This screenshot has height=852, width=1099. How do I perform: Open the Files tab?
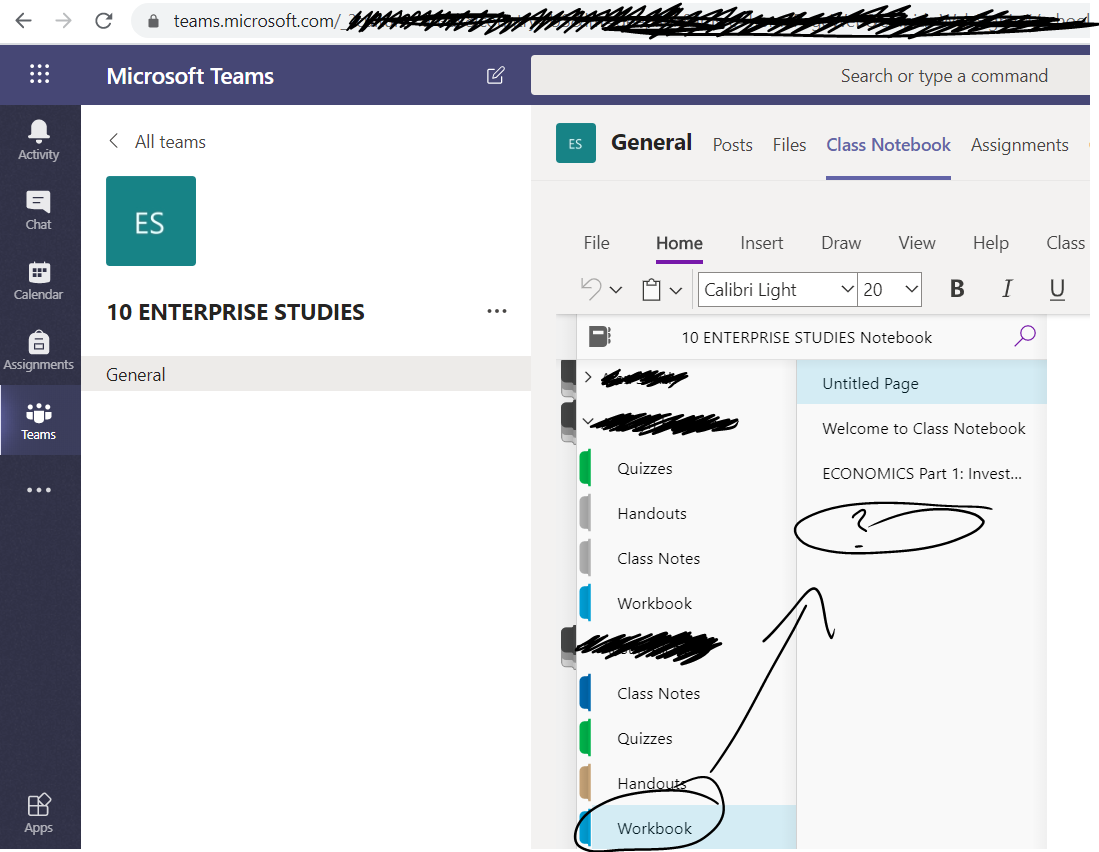click(x=789, y=145)
